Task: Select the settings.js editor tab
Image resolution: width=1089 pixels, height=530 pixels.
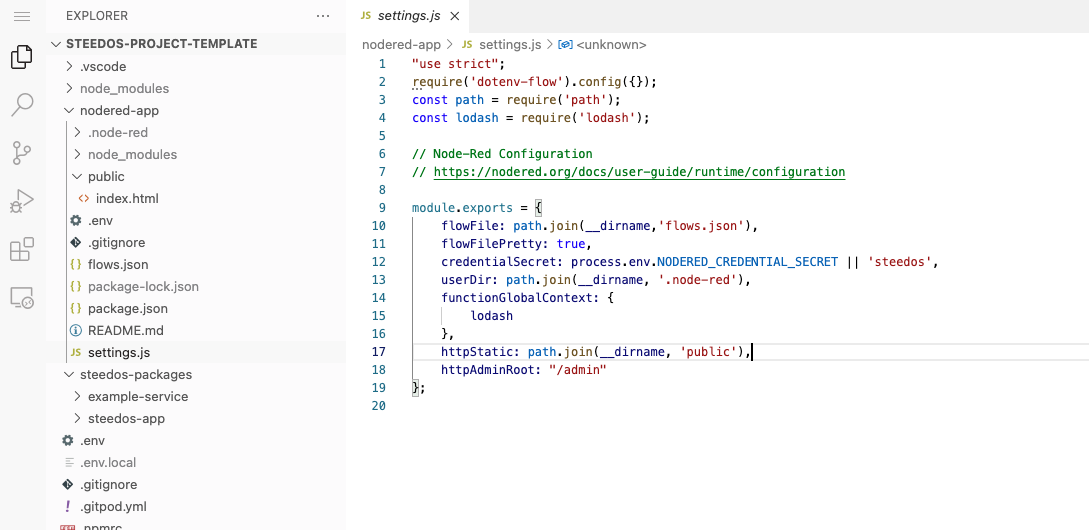Action: 408,16
